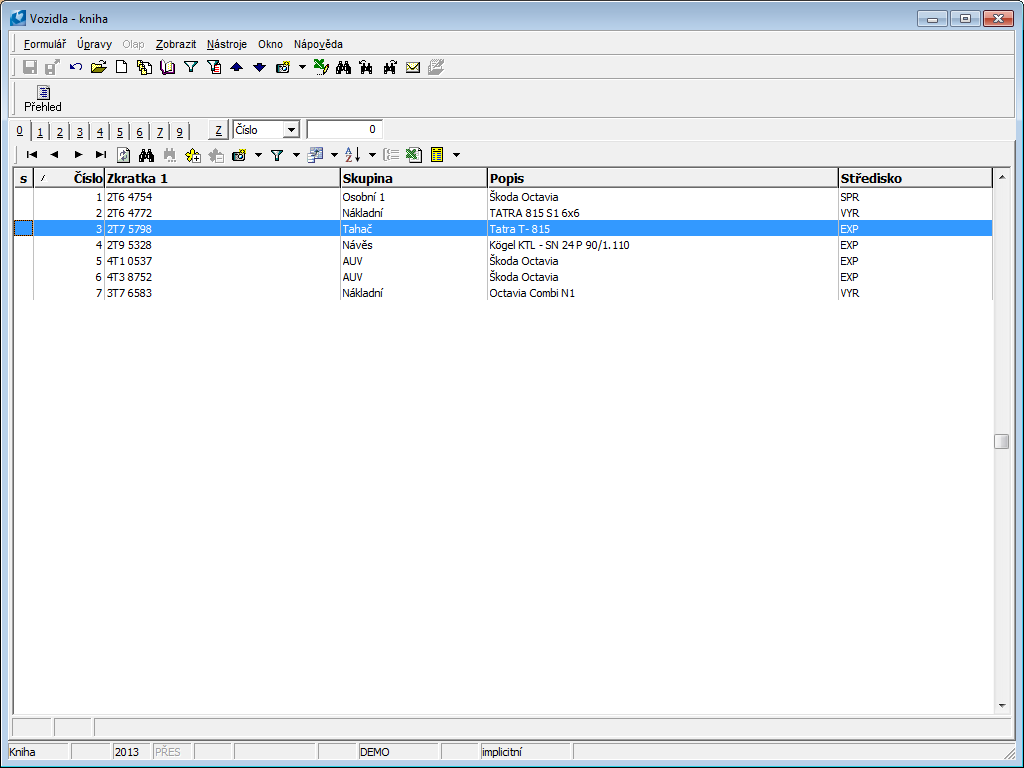Click the blue down arrow icon
Viewport: 1024px width, 768px height.
point(259,68)
